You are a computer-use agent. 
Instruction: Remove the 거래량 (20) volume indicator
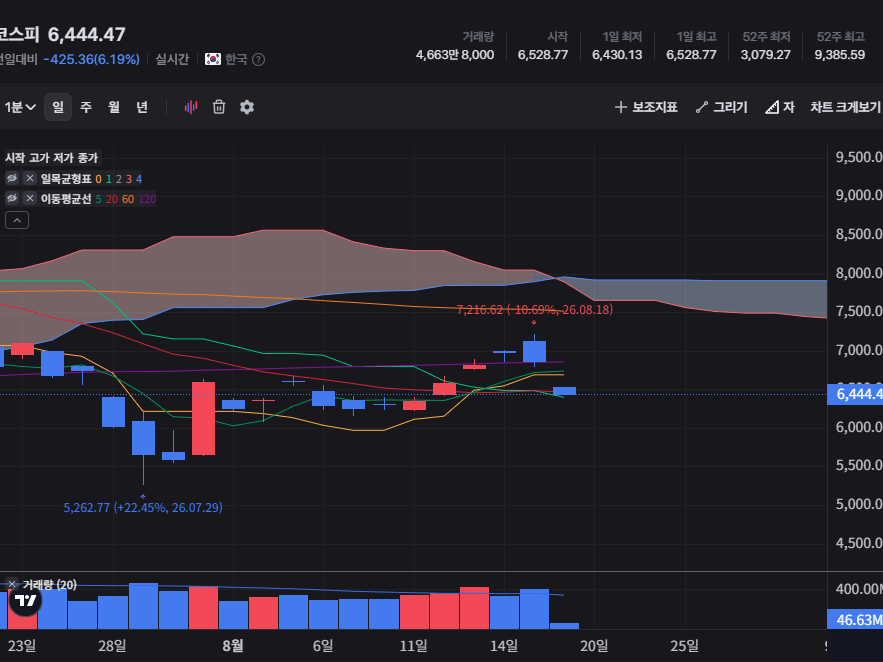pos(12,584)
